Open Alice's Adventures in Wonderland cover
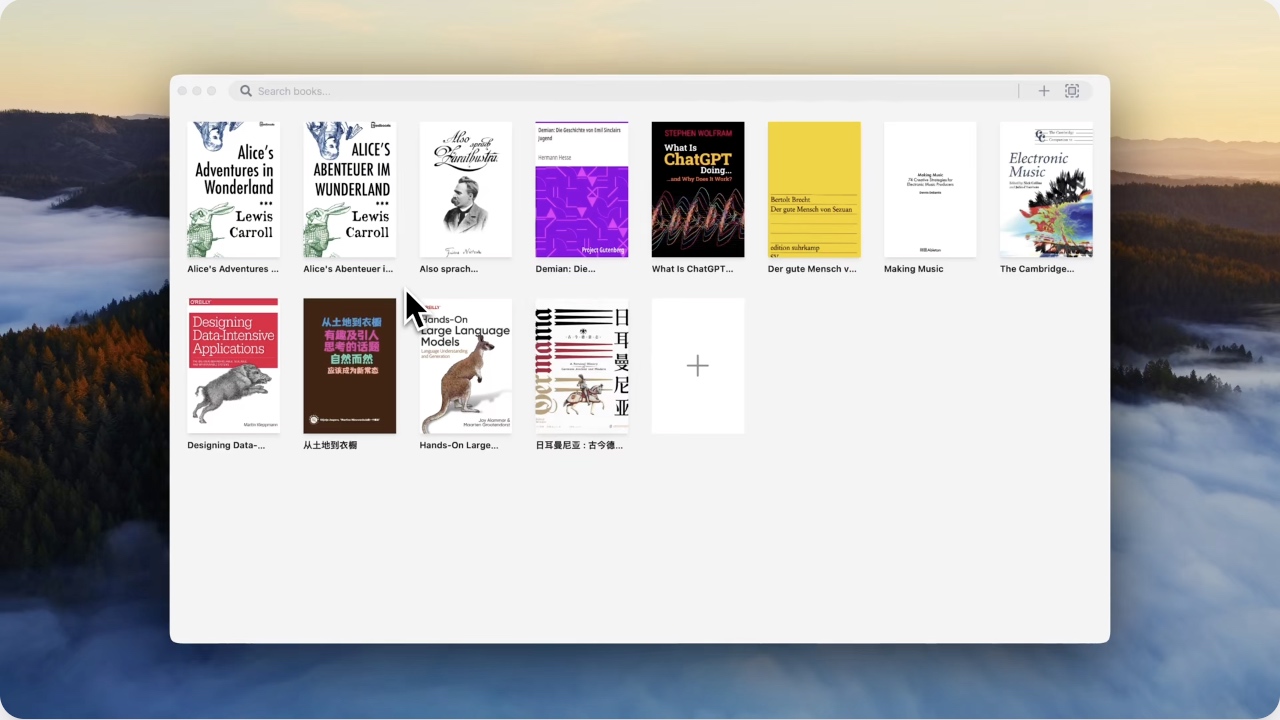This screenshot has height=720, width=1280. point(233,190)
